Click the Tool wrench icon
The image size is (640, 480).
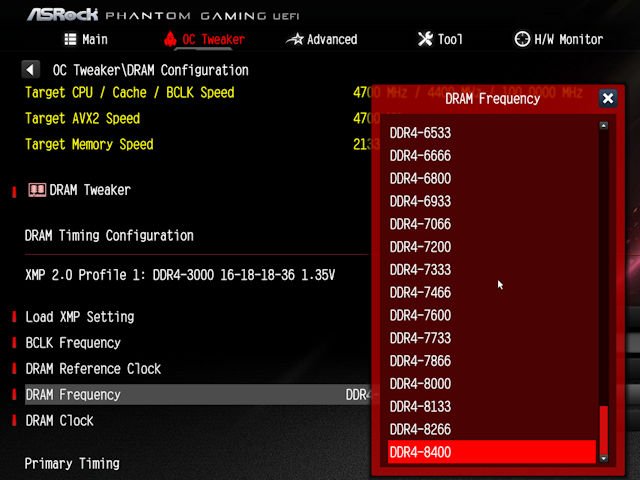pos(425,39)
